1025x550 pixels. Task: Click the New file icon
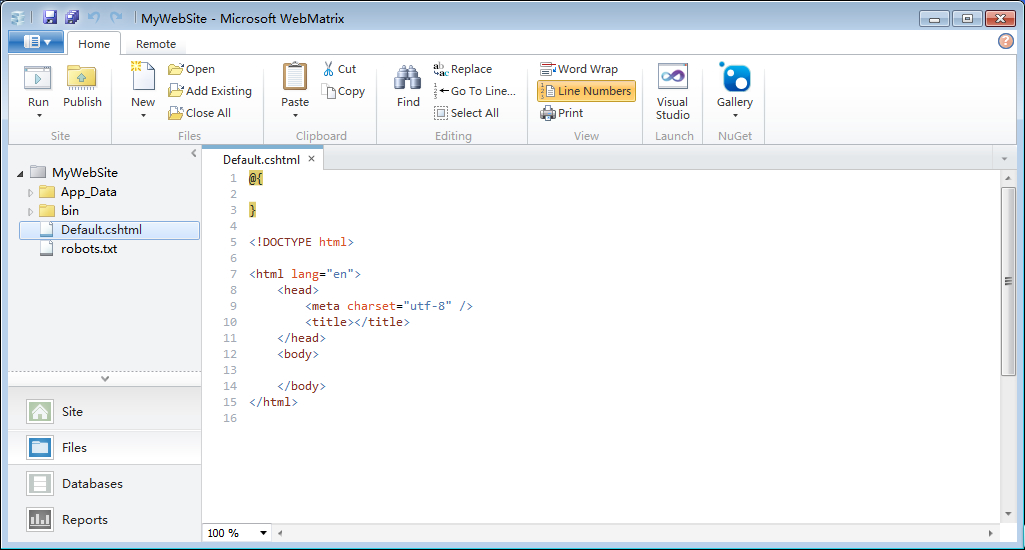[143, 77]
